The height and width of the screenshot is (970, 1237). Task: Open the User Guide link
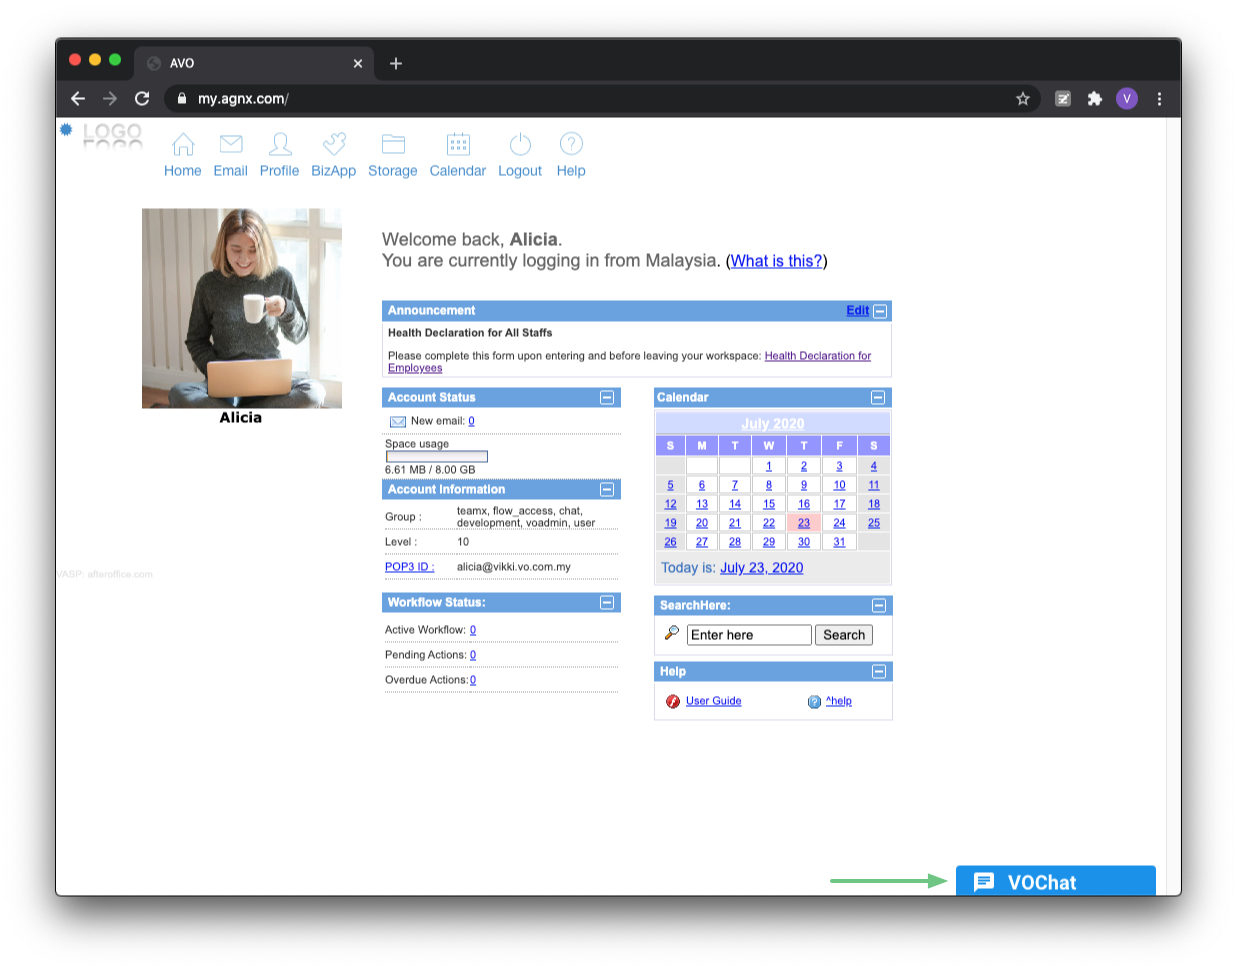(713, 701)
